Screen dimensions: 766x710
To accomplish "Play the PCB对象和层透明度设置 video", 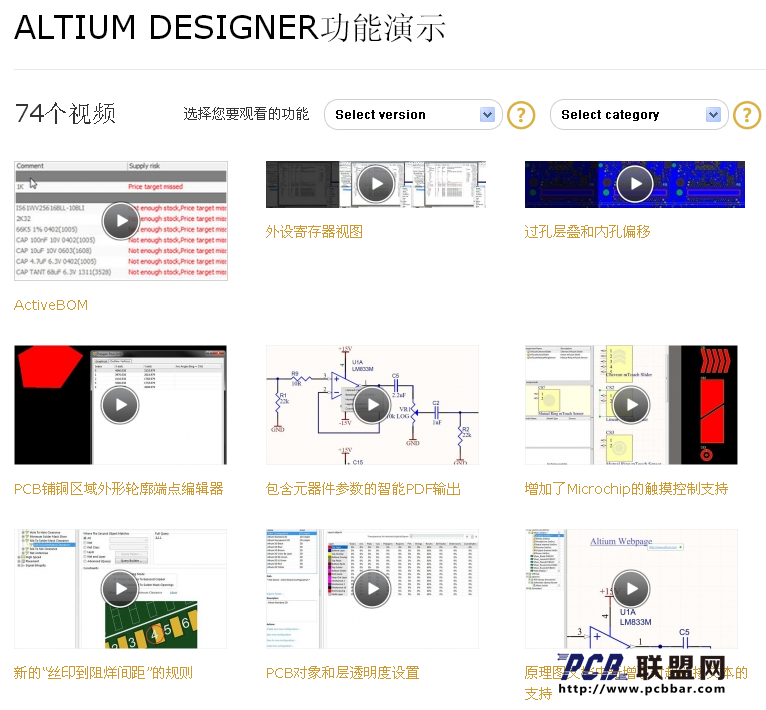I will 372,589.
